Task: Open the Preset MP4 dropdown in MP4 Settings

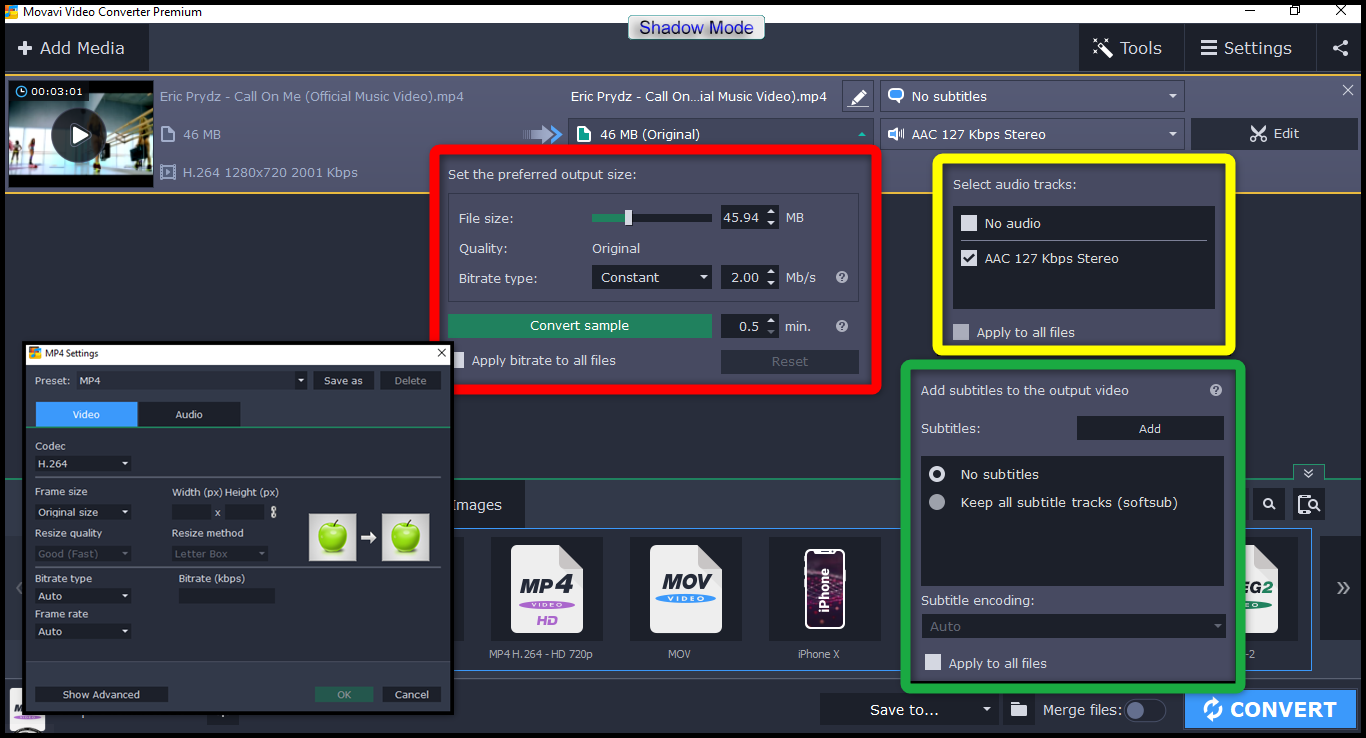Action: tap(192, 380)
